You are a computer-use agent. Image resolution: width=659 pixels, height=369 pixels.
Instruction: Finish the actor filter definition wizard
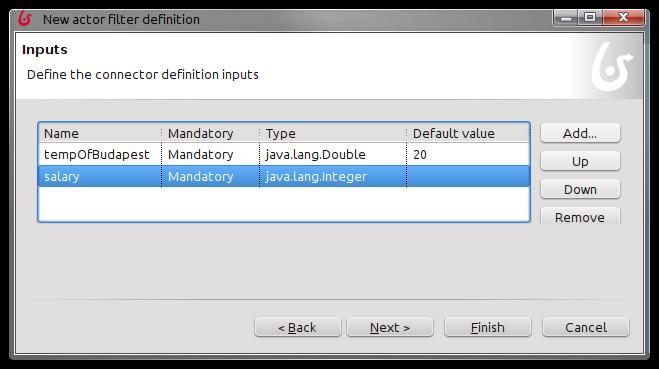pyautogui.click(x=488, y=327)
